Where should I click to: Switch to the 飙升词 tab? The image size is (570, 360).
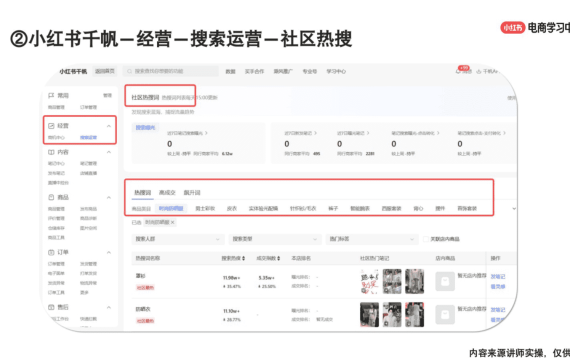click(192, 192)
